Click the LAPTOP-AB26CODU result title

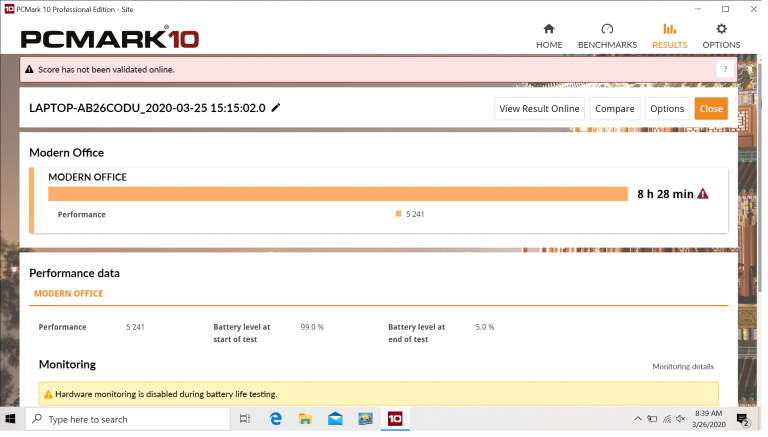click(x=147, y=108)
